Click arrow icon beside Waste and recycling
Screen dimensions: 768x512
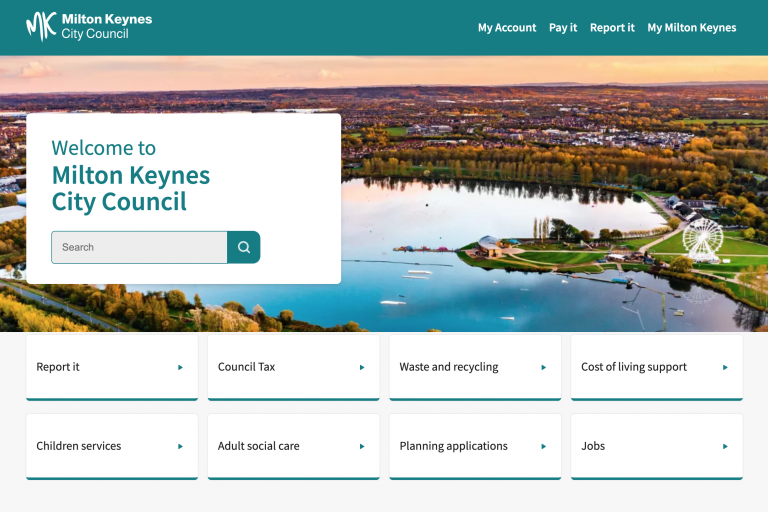click(x=544, y=367)
